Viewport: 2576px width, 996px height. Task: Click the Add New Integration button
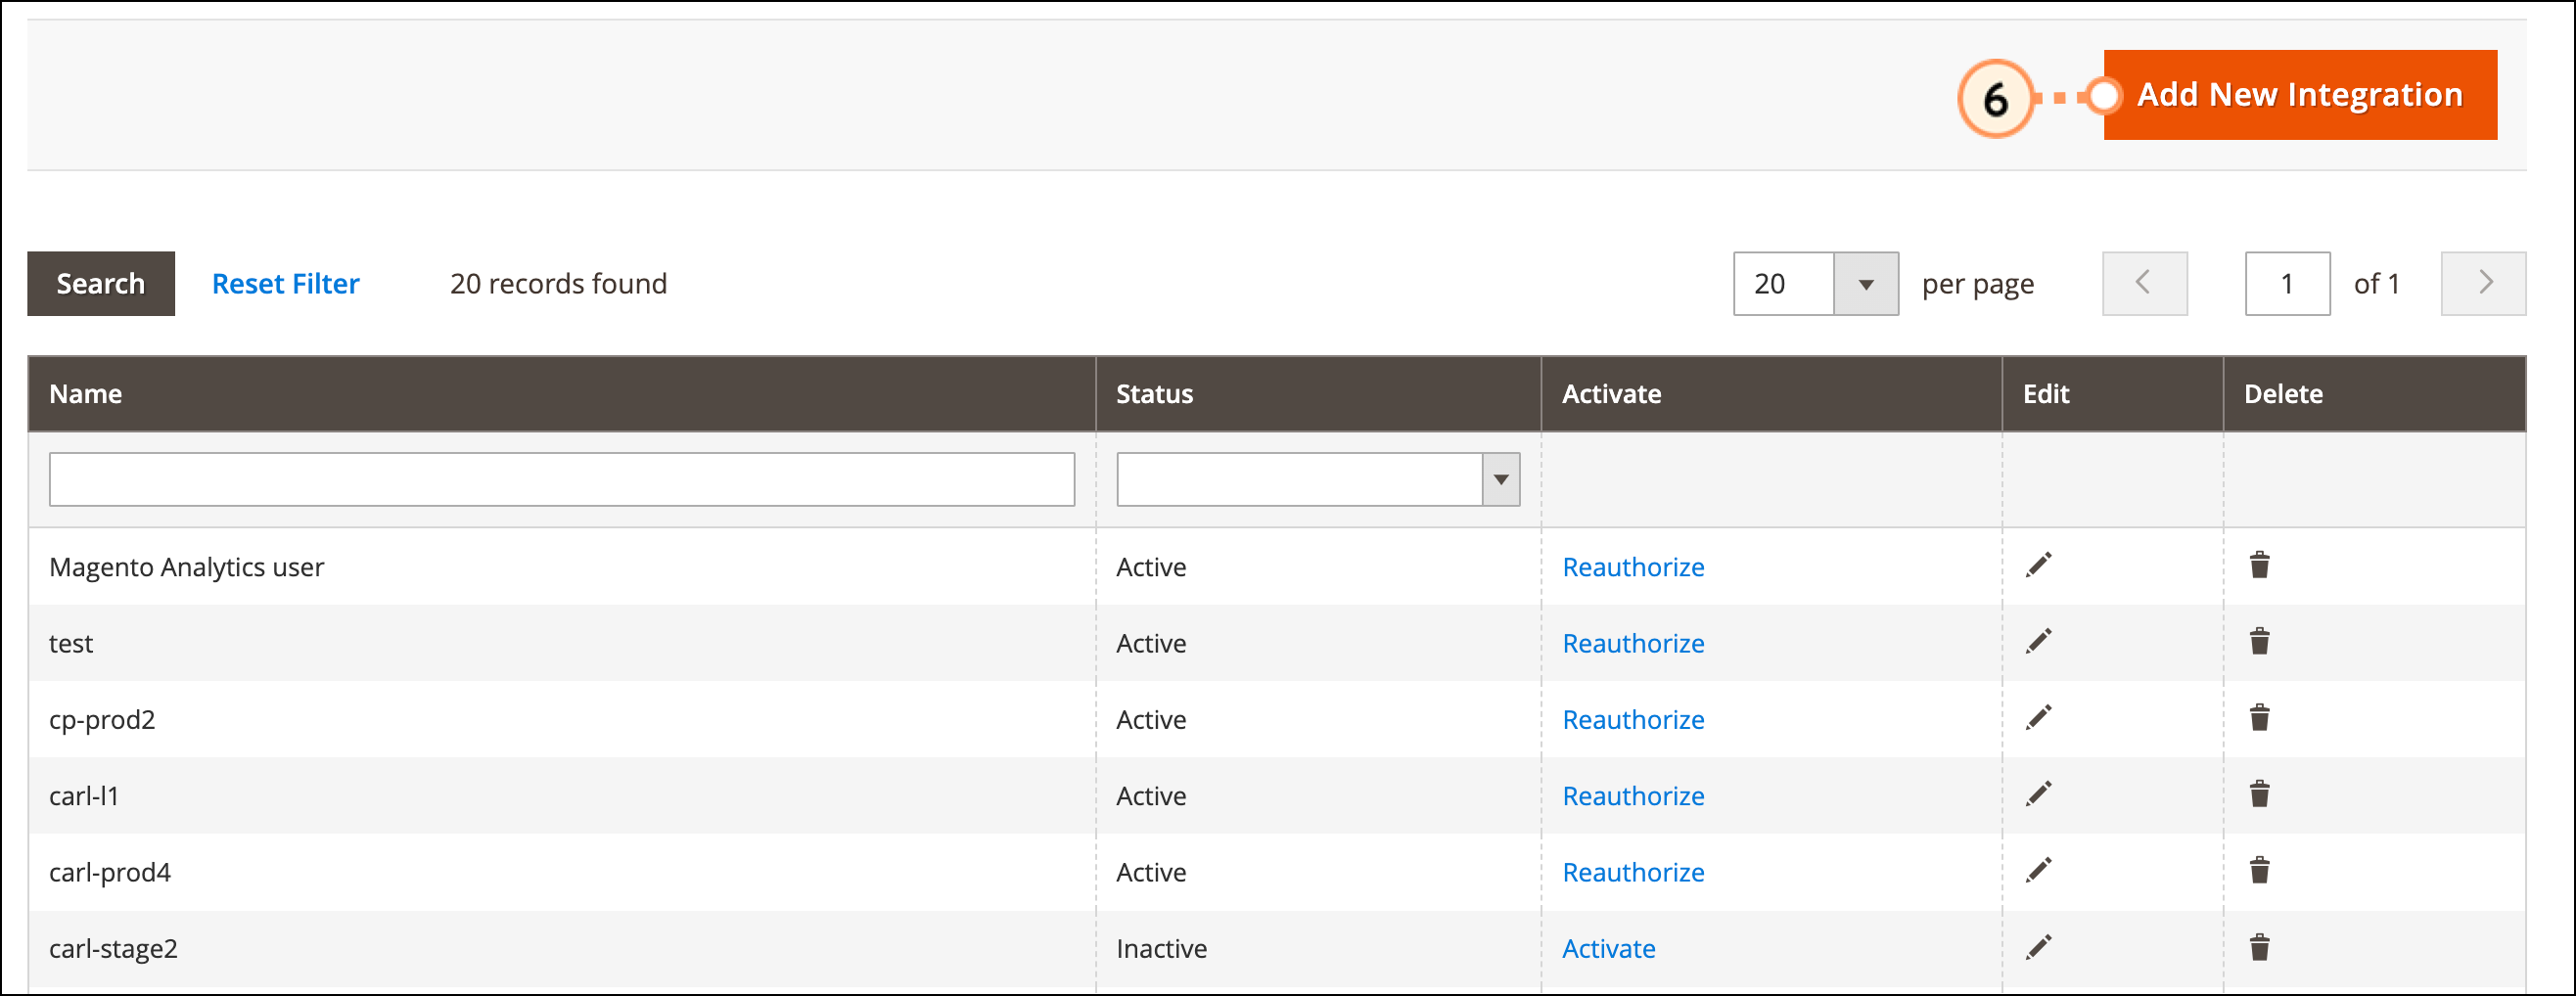click(2300, 95)
